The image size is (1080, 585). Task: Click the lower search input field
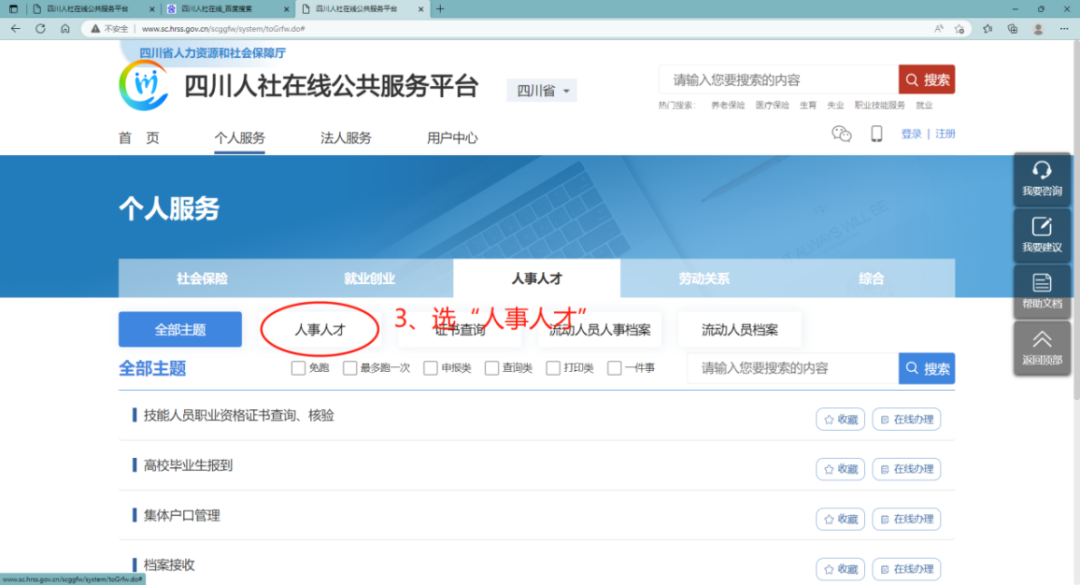pos(790,368)
